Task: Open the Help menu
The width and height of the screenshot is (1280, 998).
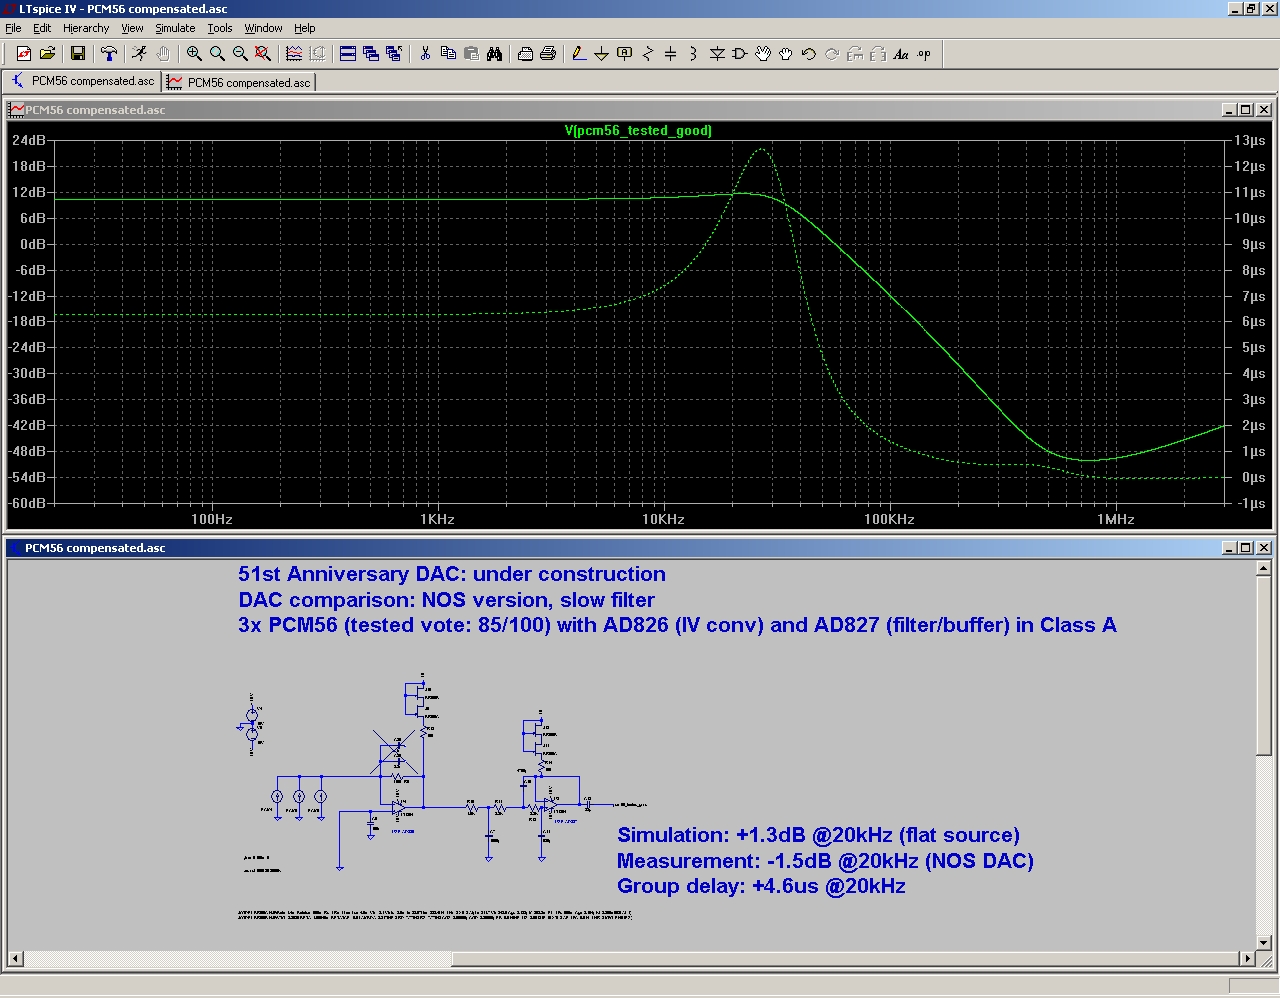Action: [305, 28]
